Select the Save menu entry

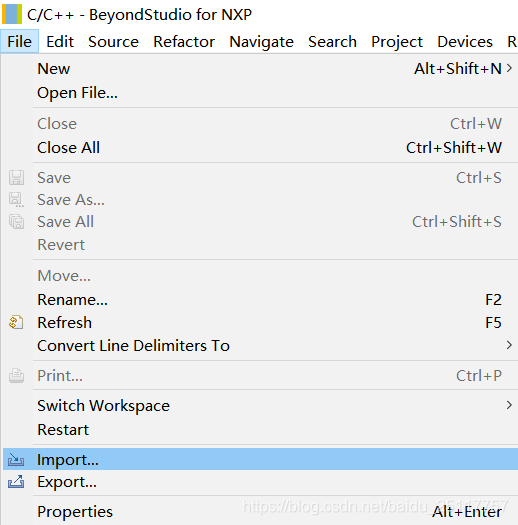259,177
